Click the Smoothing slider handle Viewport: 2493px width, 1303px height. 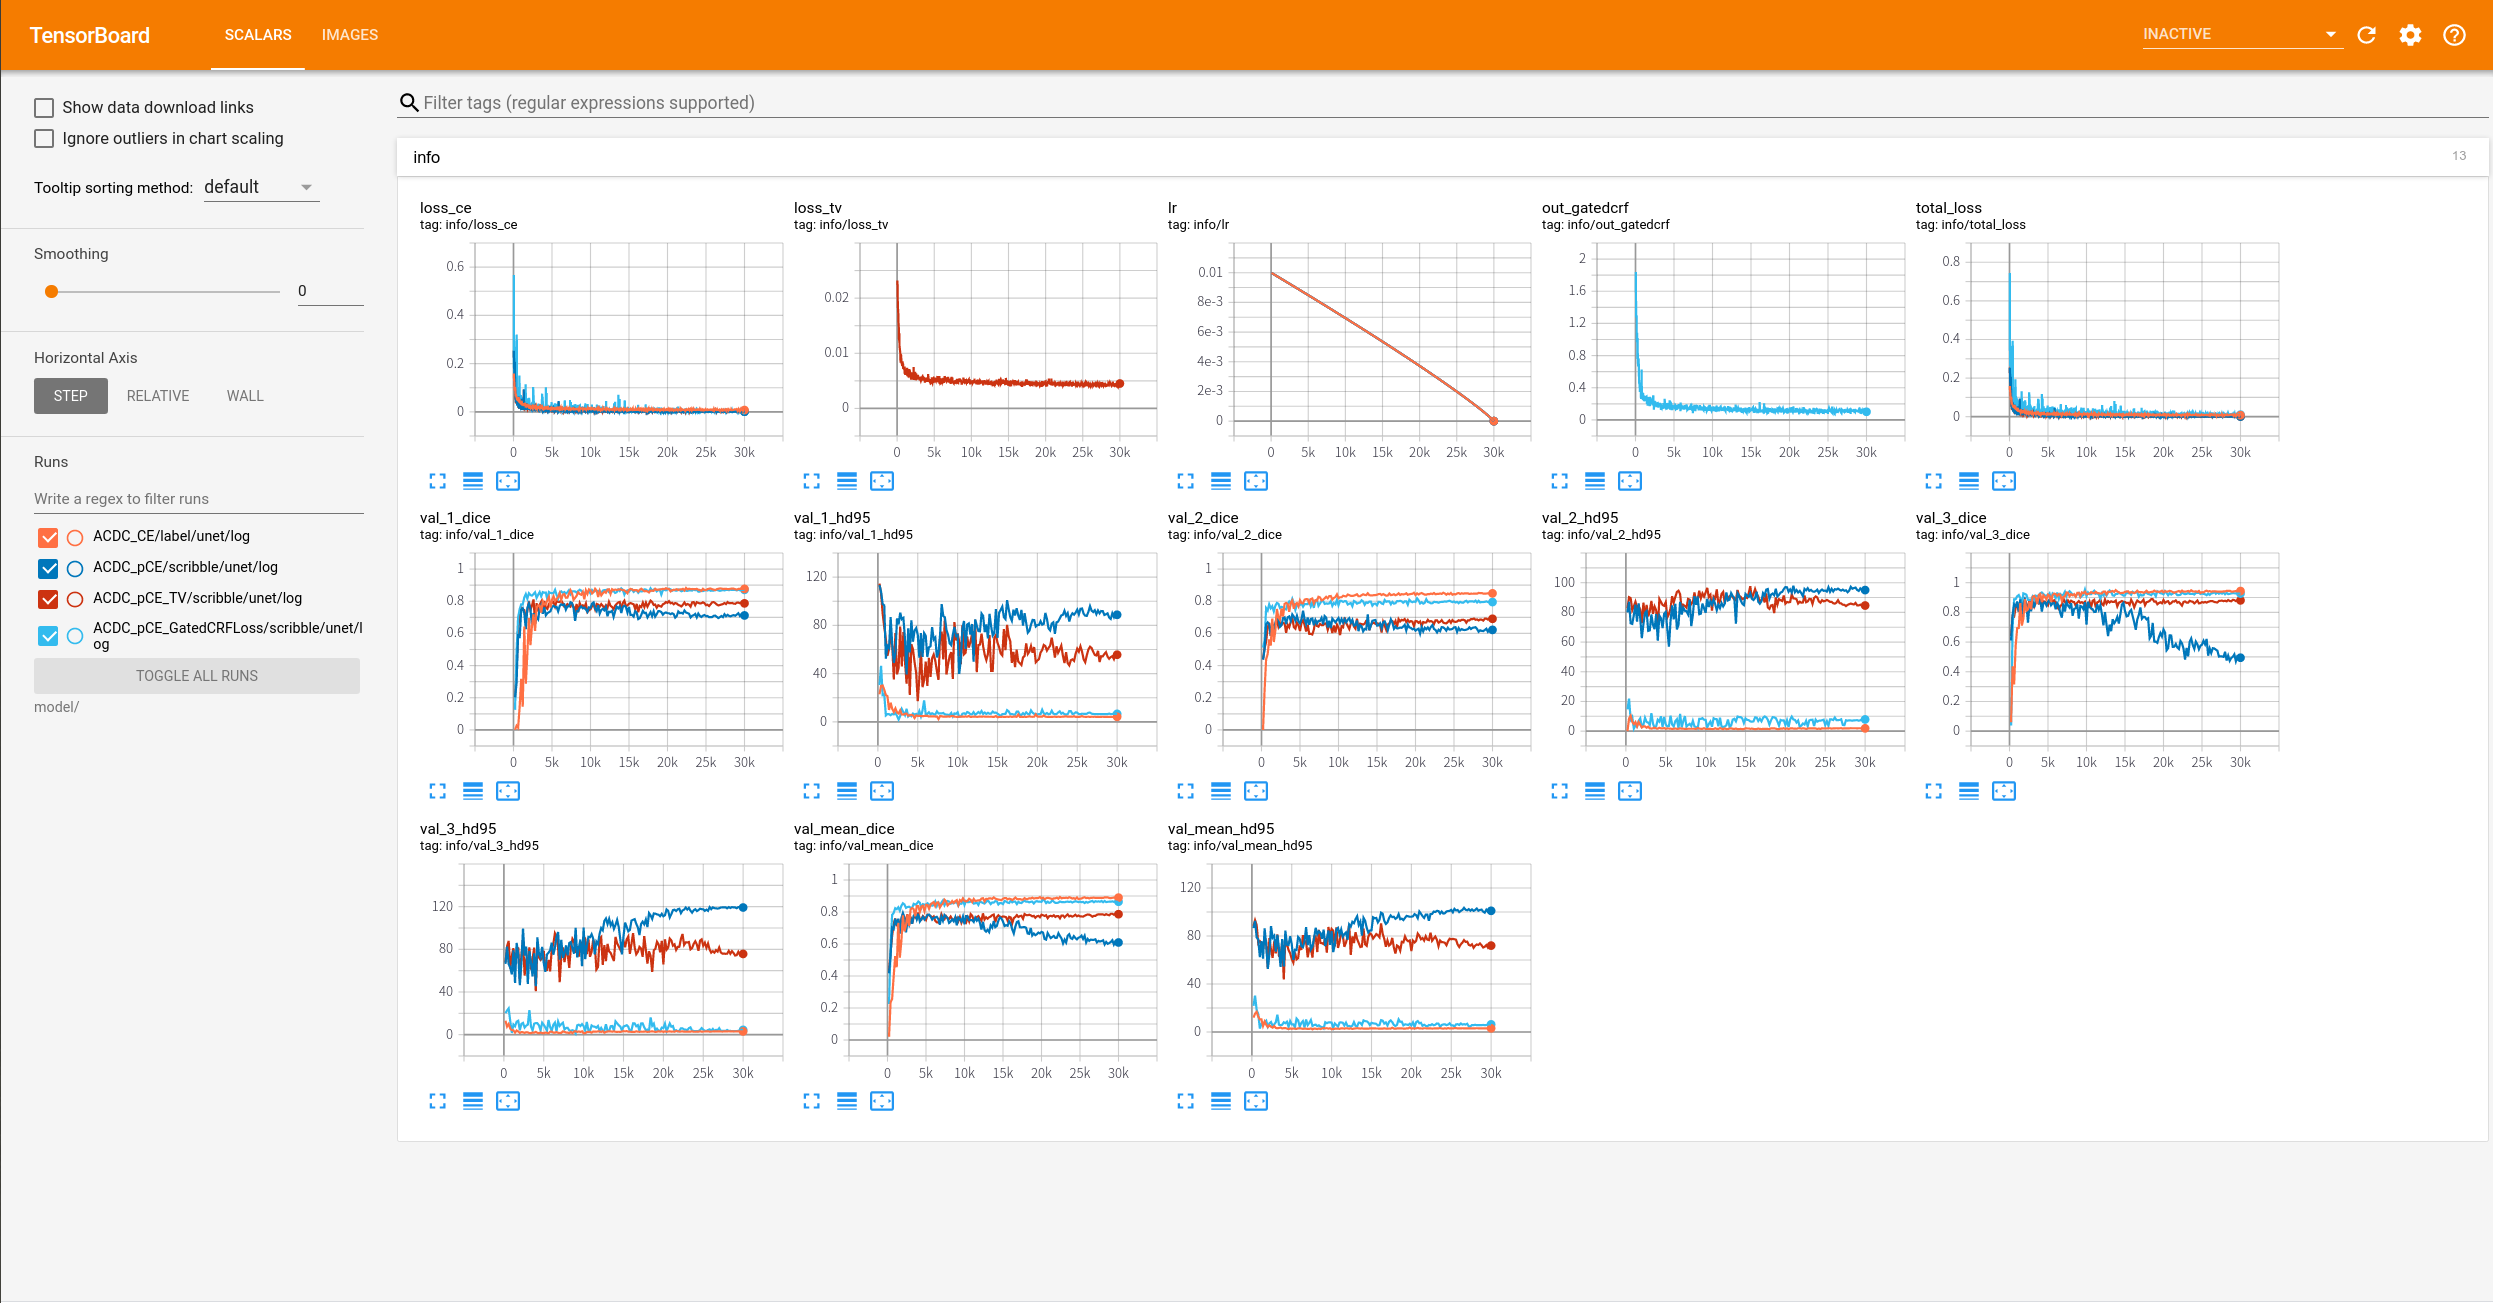52,291
